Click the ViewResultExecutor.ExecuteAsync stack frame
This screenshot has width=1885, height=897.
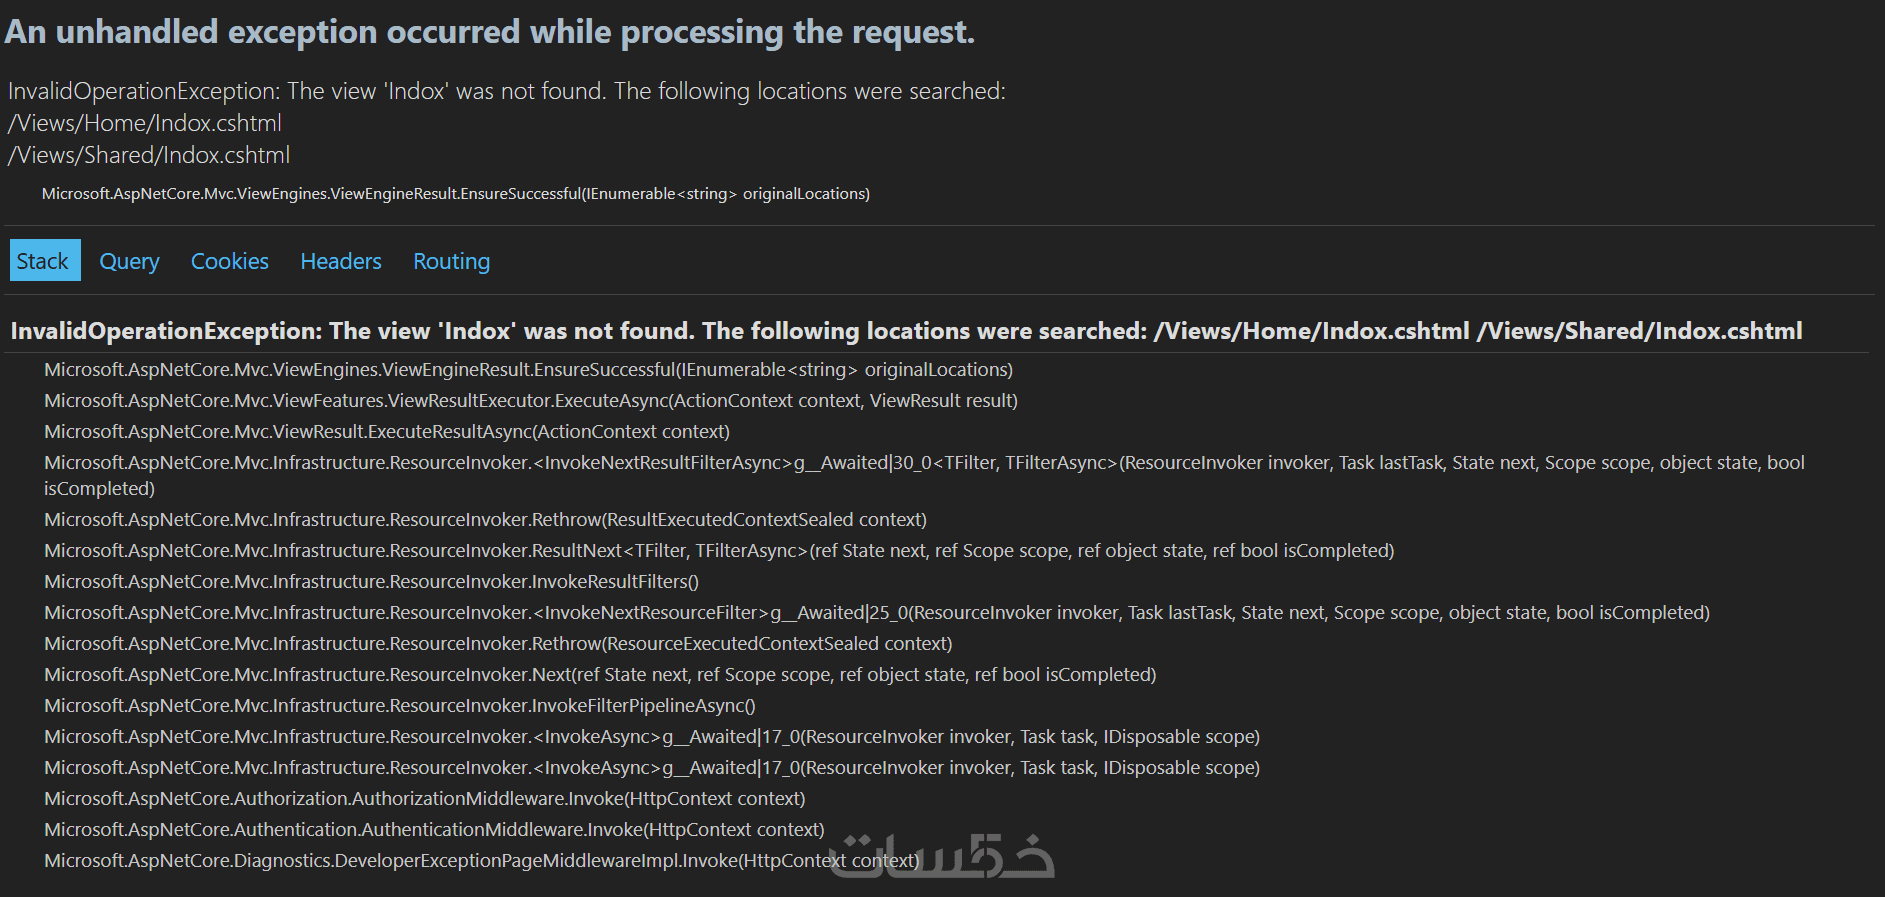[x=530, y=401]
